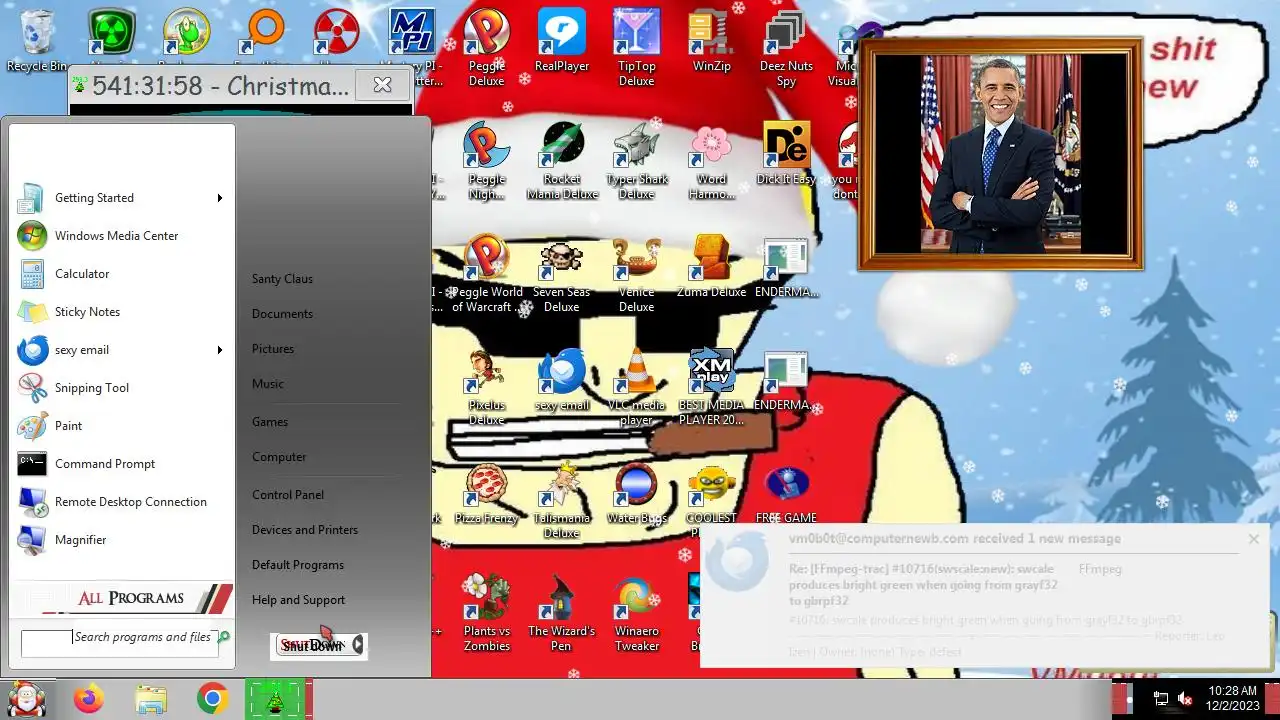The width and height of the screenshot is (1280, 720).
Task: Launch Peggle World of Warcraft desktop shortcut
Action: [x=487, y=274]
